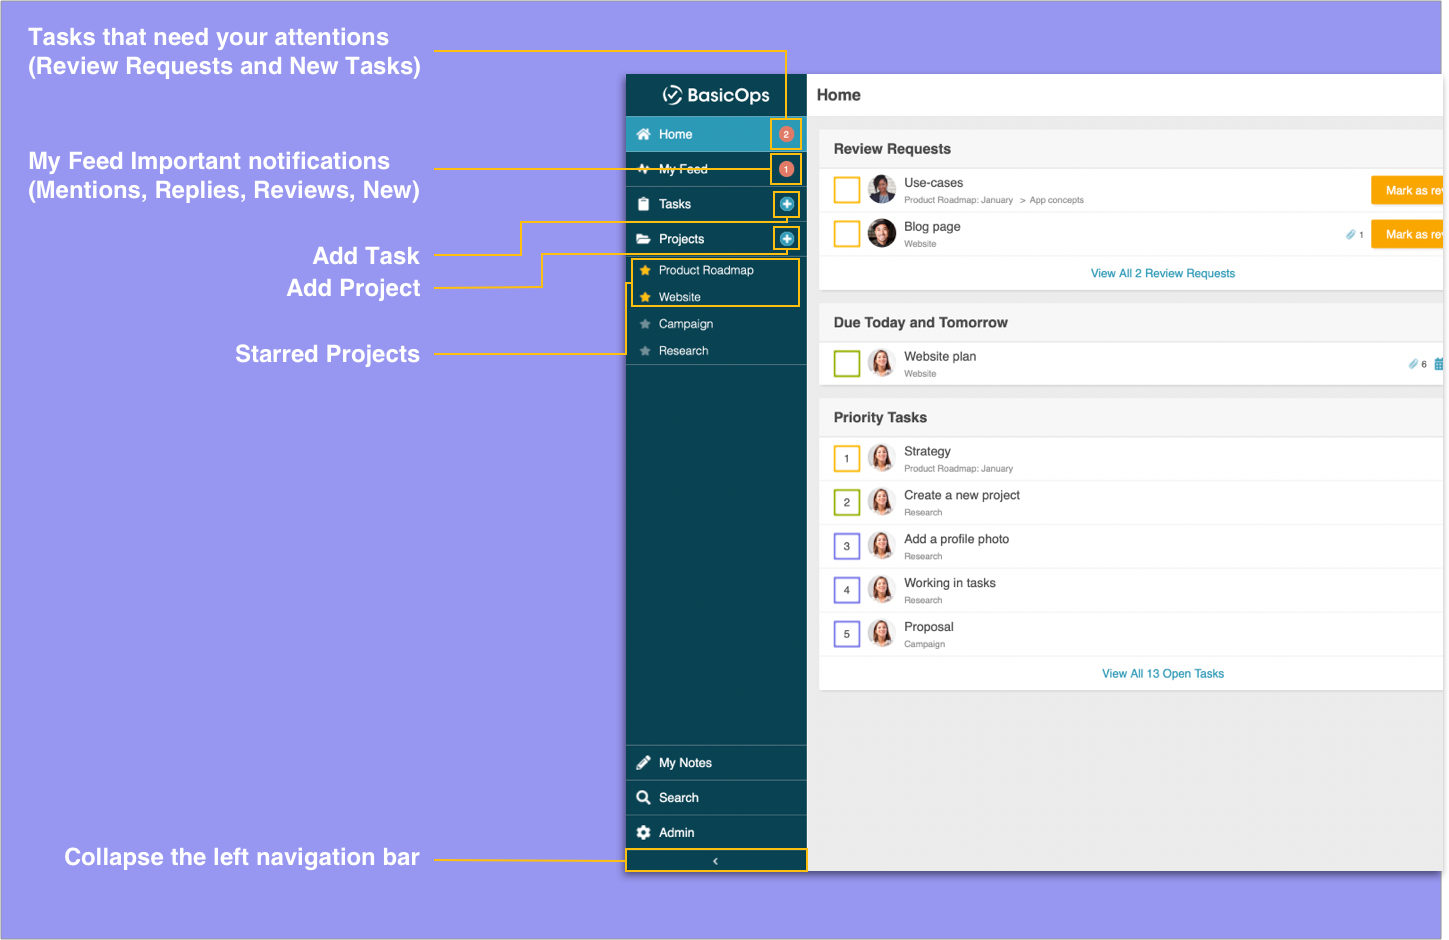Click View All 13 Open Tasks link

[1162, 674]
